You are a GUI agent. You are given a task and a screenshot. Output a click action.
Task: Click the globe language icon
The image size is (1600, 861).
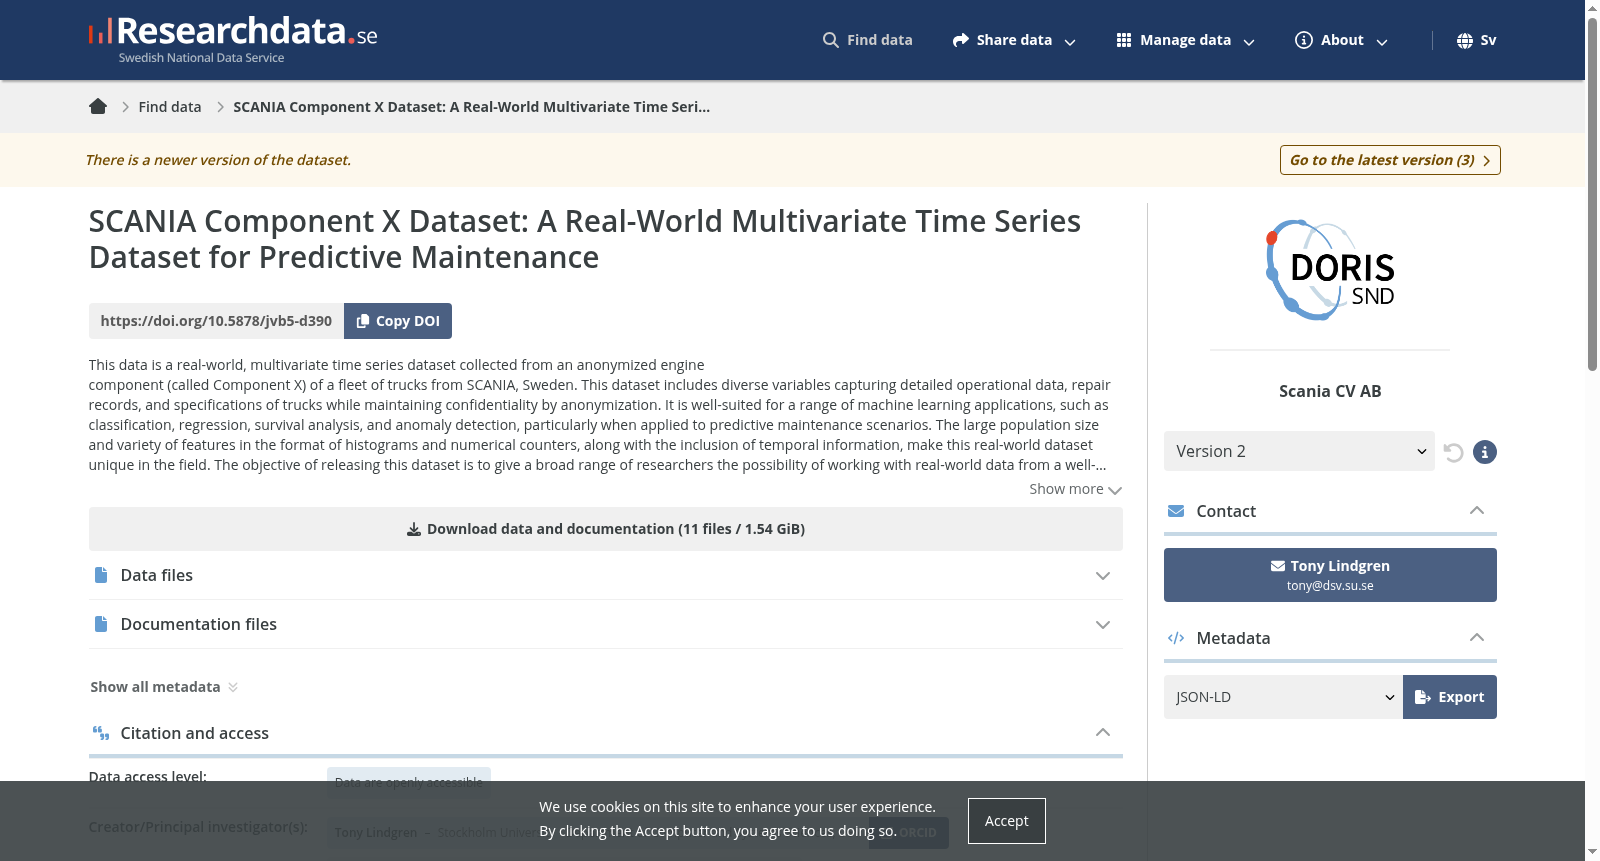1465,40
